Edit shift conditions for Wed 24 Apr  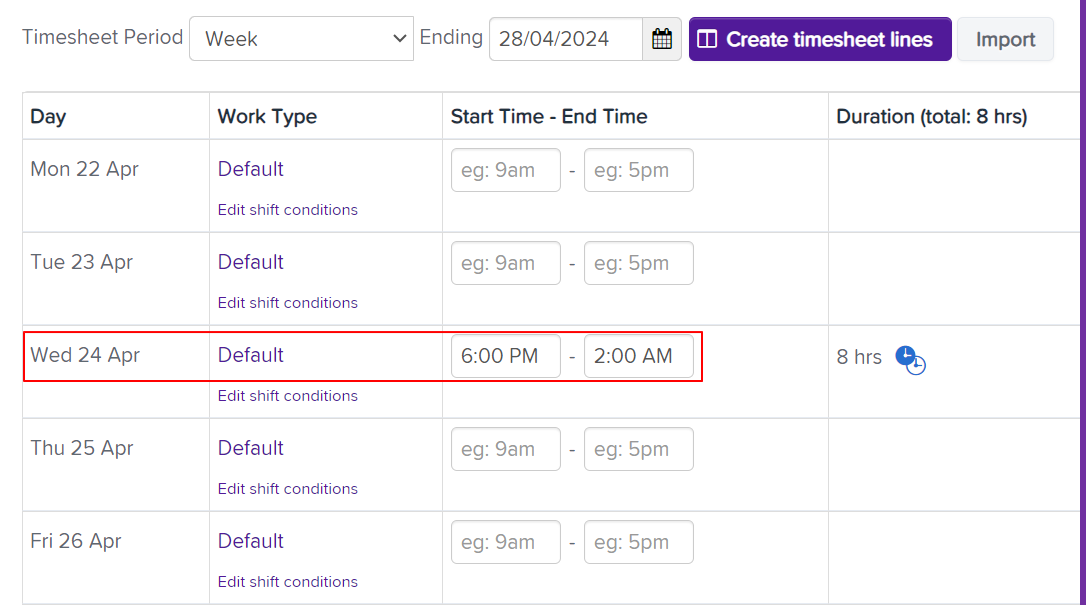pyautogui.click(x=288, y=396)
